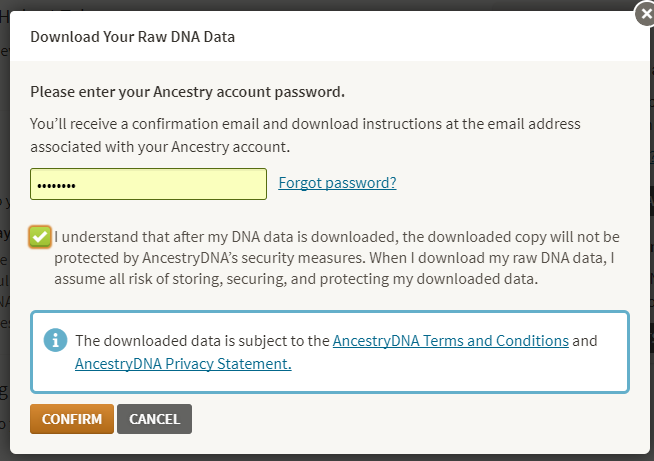Screen dimensions: 654x461
Task: Focus the Ancestry account password field
Action: [x=148, y=184]
